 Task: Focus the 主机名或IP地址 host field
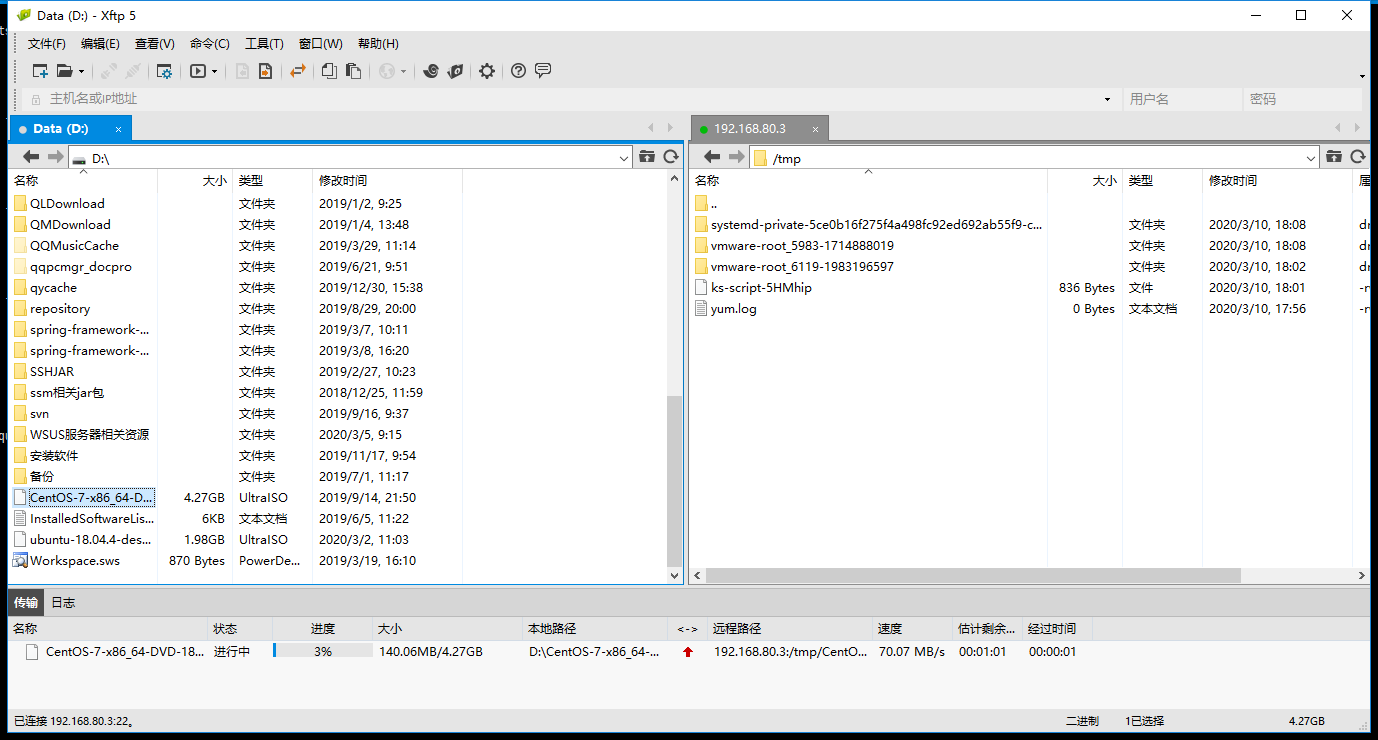tap(570, 99)
